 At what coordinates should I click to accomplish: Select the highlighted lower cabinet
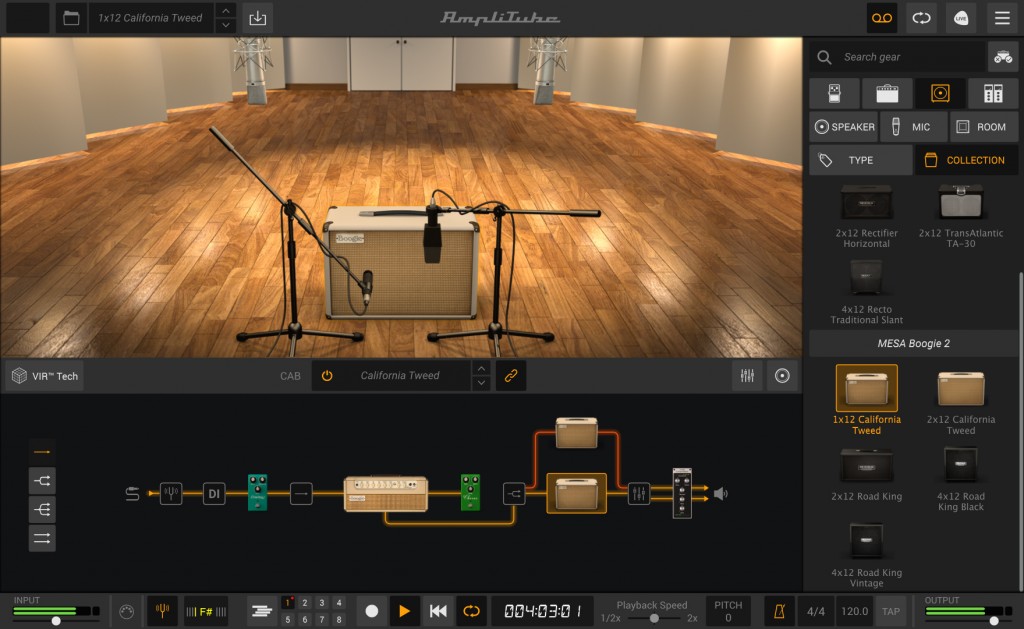577,493
